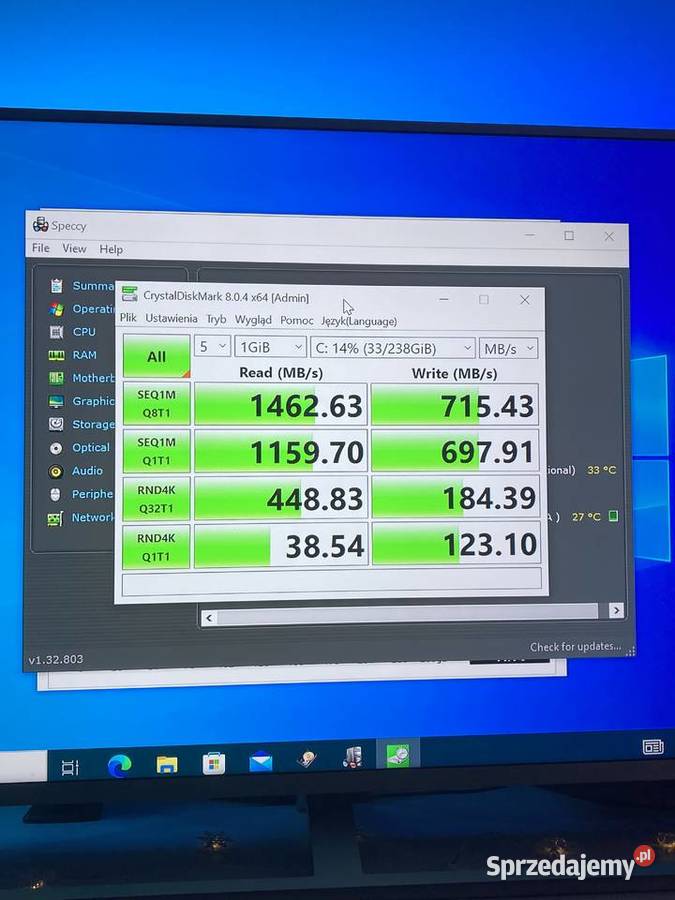
Task: Open Microsoft Edge from the taskbar
Action: click(120, 765)
